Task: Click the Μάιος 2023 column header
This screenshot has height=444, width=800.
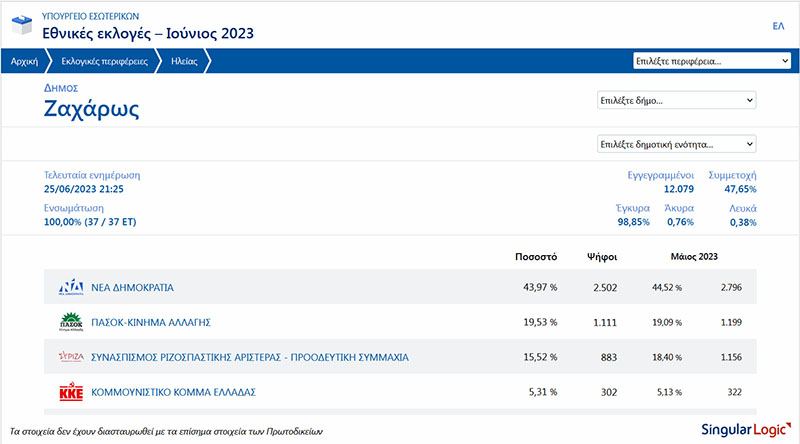Action: [x=694, y=256]
